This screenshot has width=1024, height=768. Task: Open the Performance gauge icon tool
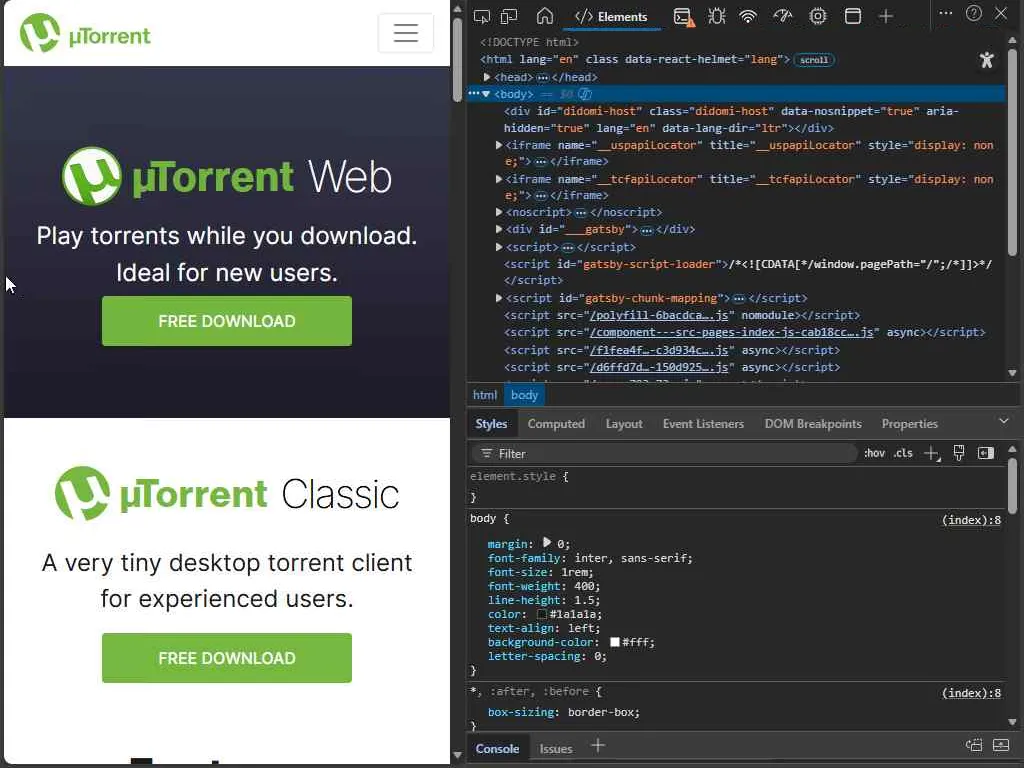point(782,16)
